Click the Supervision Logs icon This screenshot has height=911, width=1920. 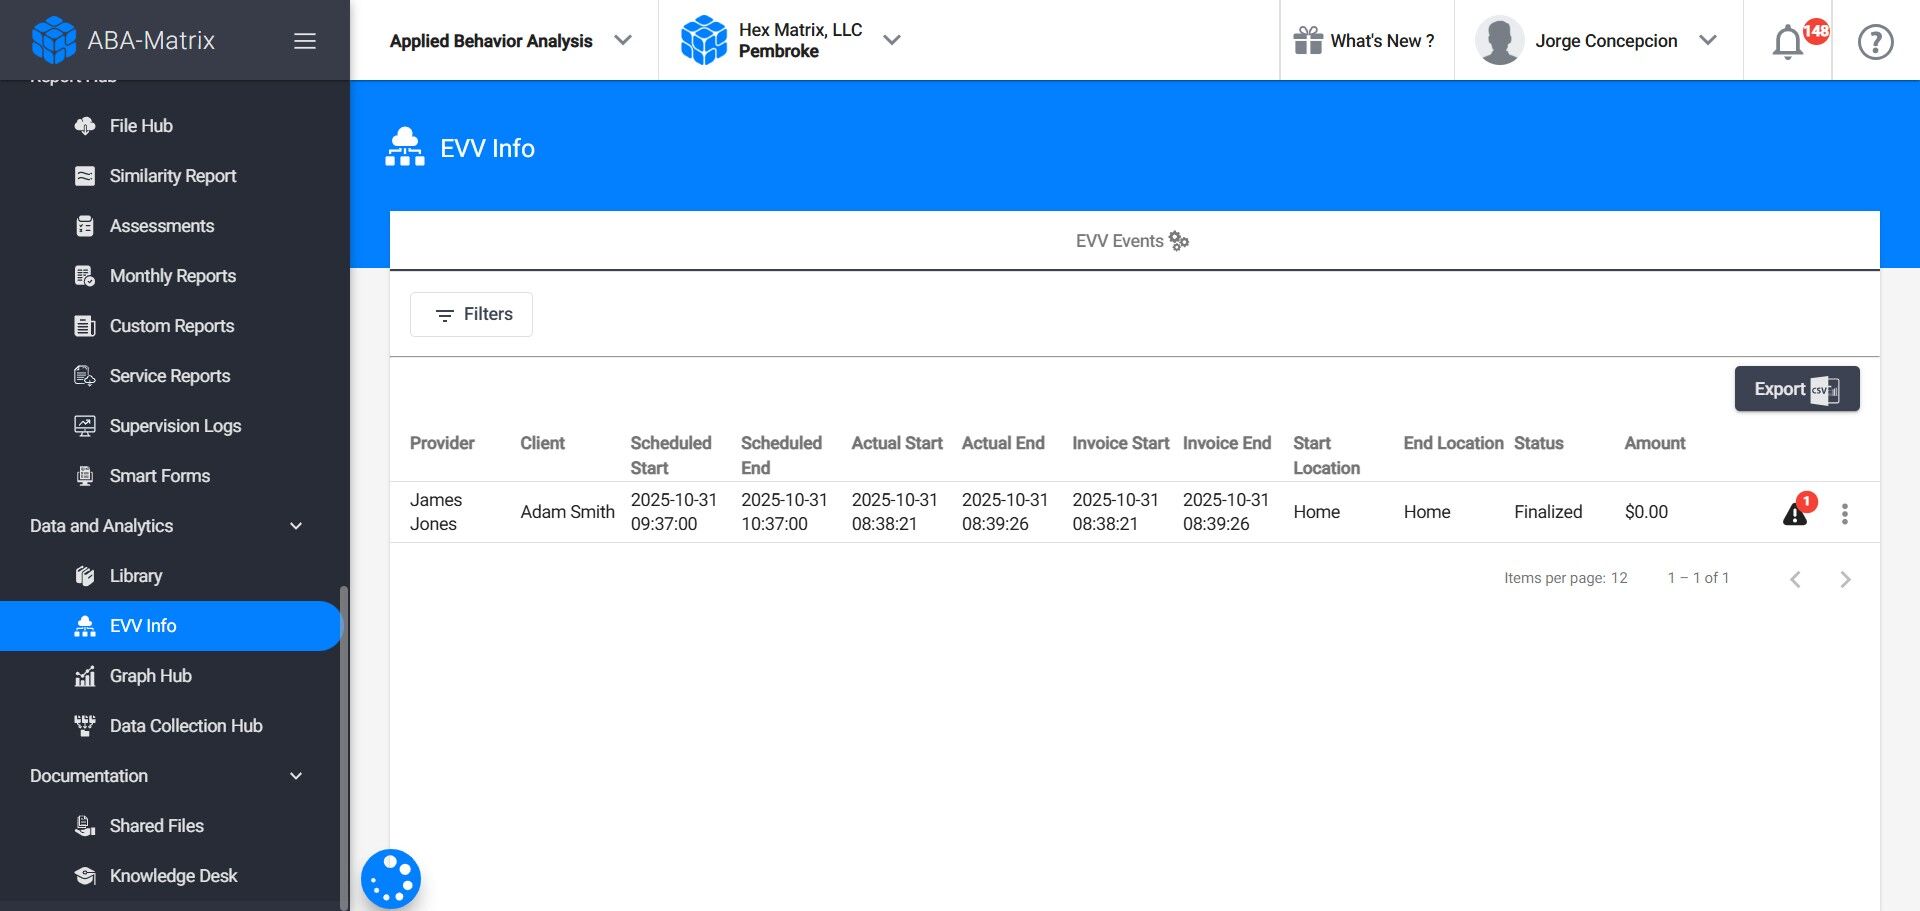85,426
